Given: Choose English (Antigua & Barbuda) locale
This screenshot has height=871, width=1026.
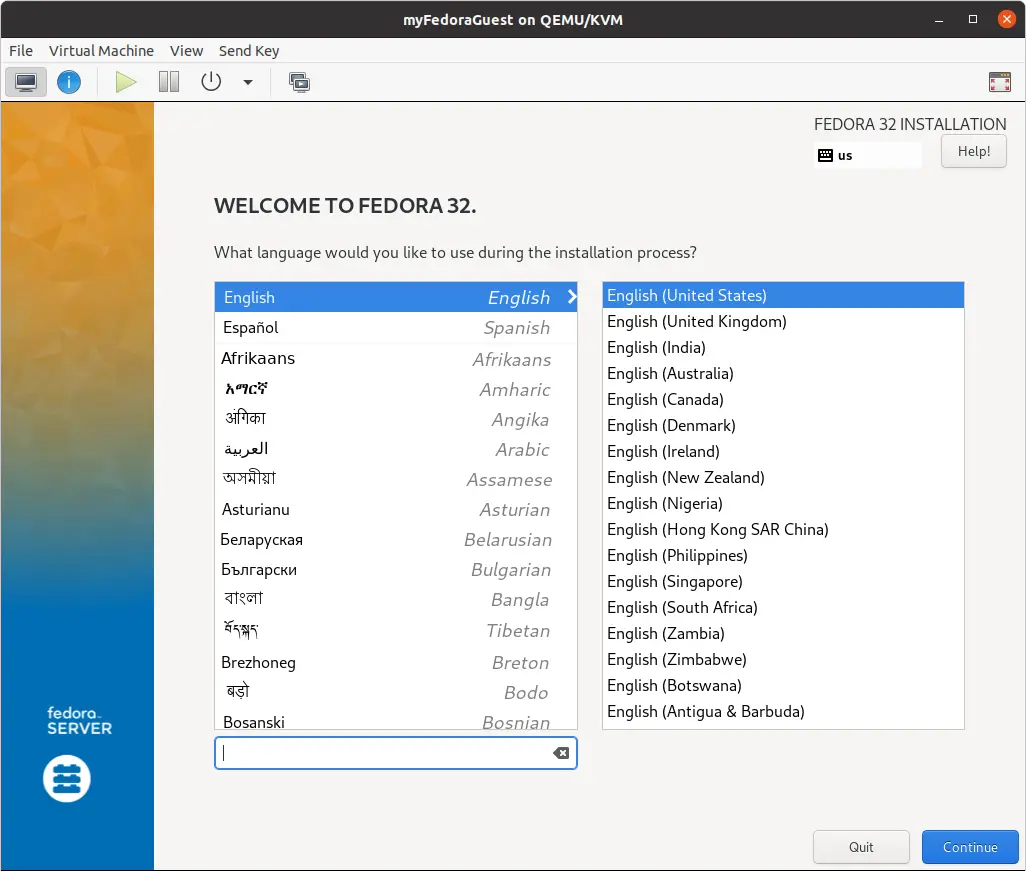Looking at the screenshot, I should click(783, 711).
